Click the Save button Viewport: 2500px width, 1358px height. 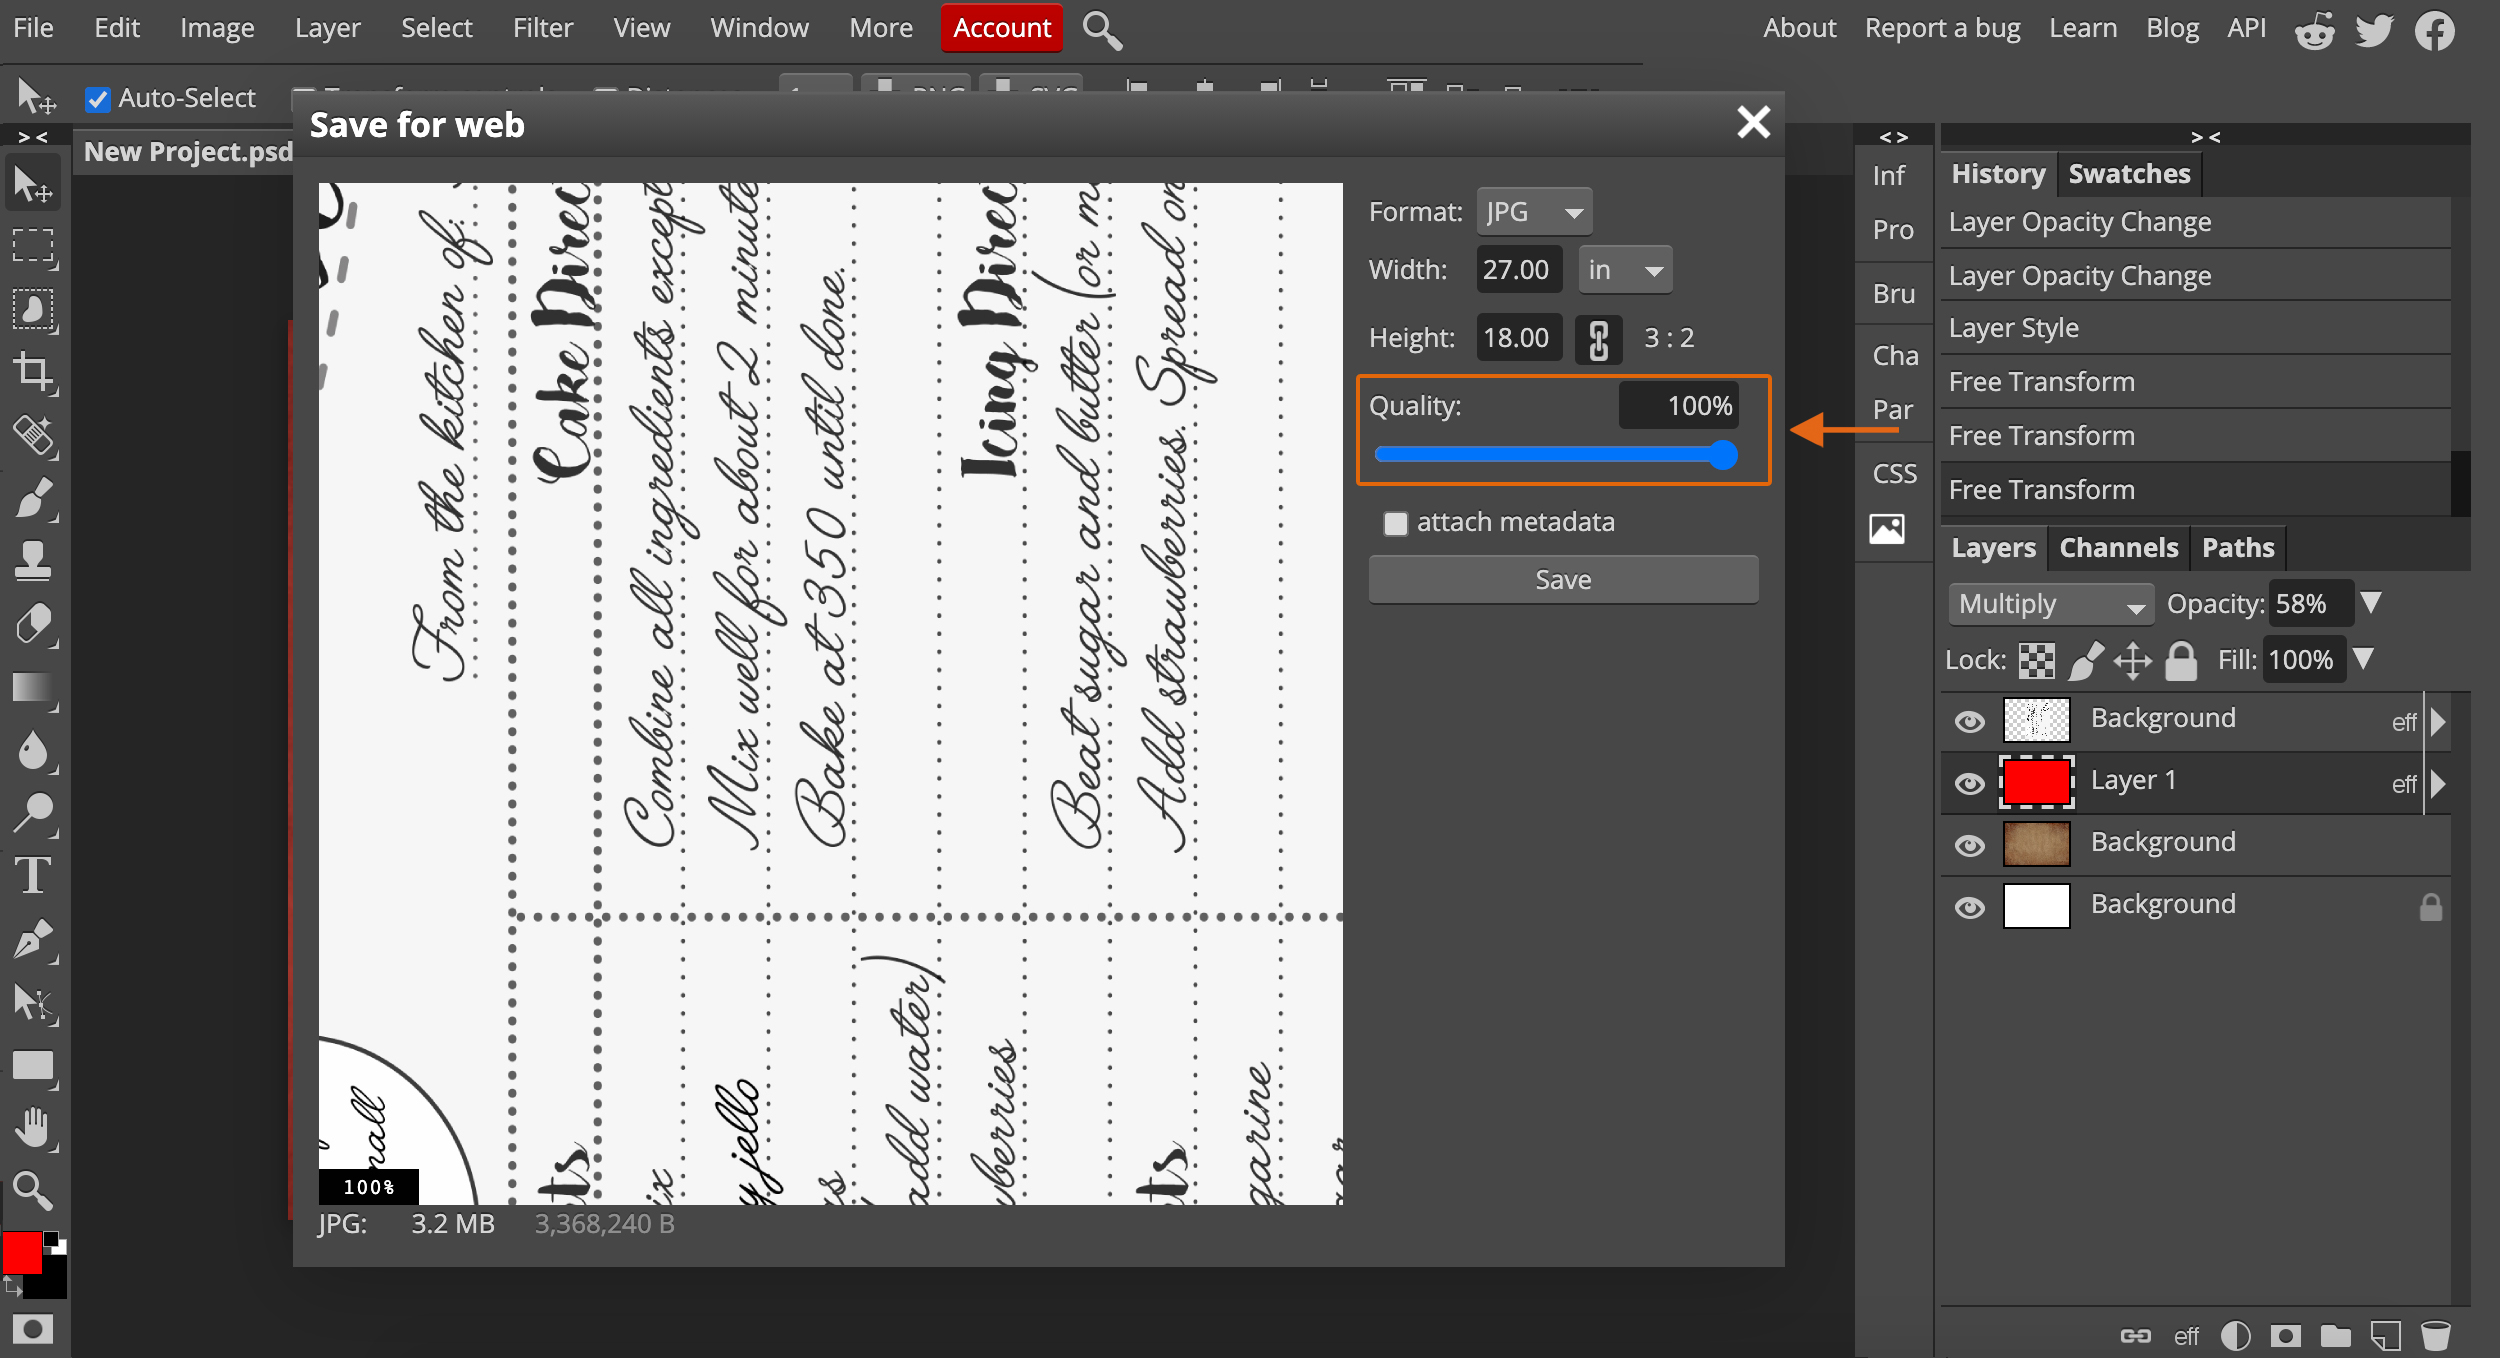point(1564,579)
